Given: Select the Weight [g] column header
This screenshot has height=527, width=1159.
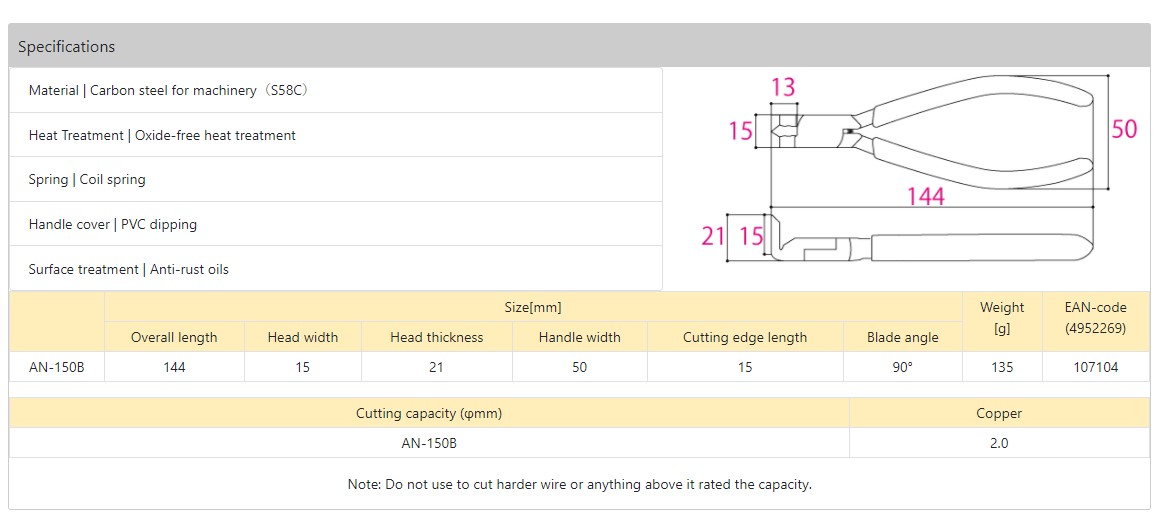Looking at the screenshot, I should [1002, 318].
